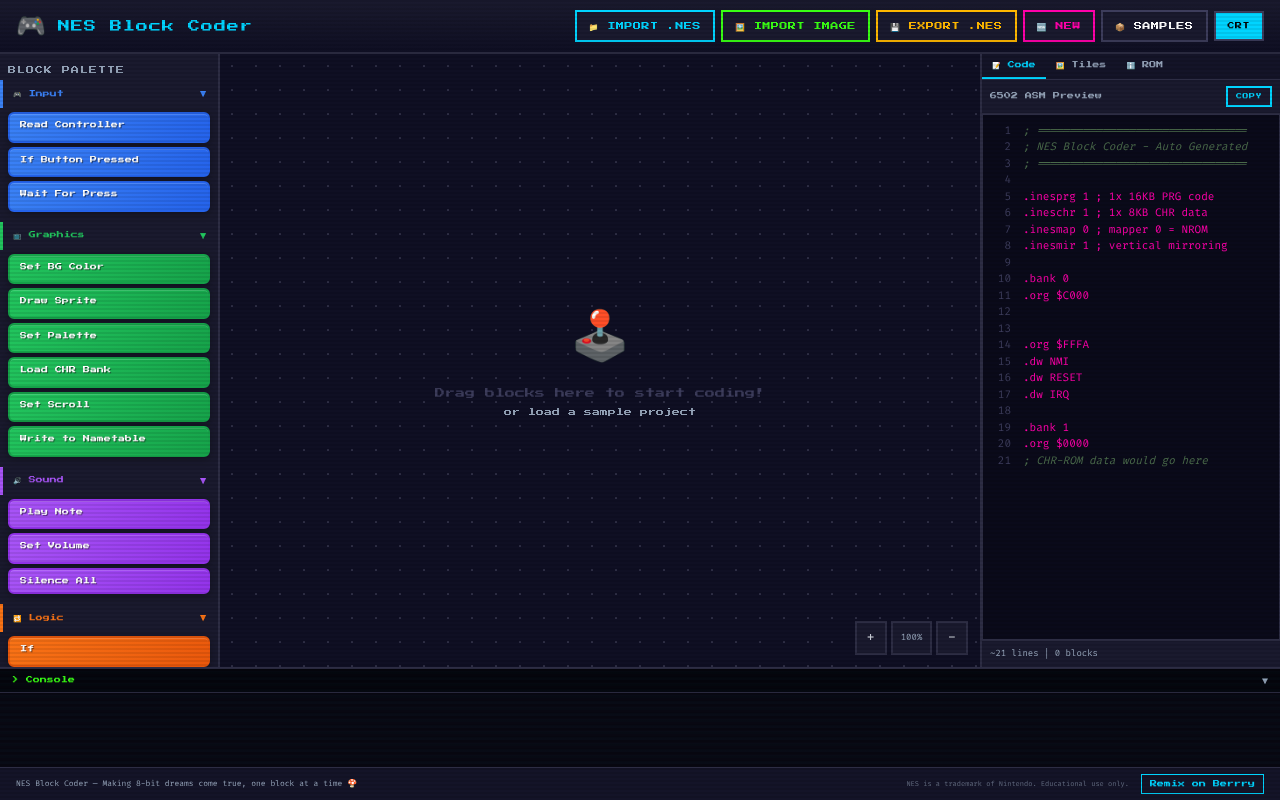
Task: Collapse the Graphics category arrow
Action: point(203,236)
